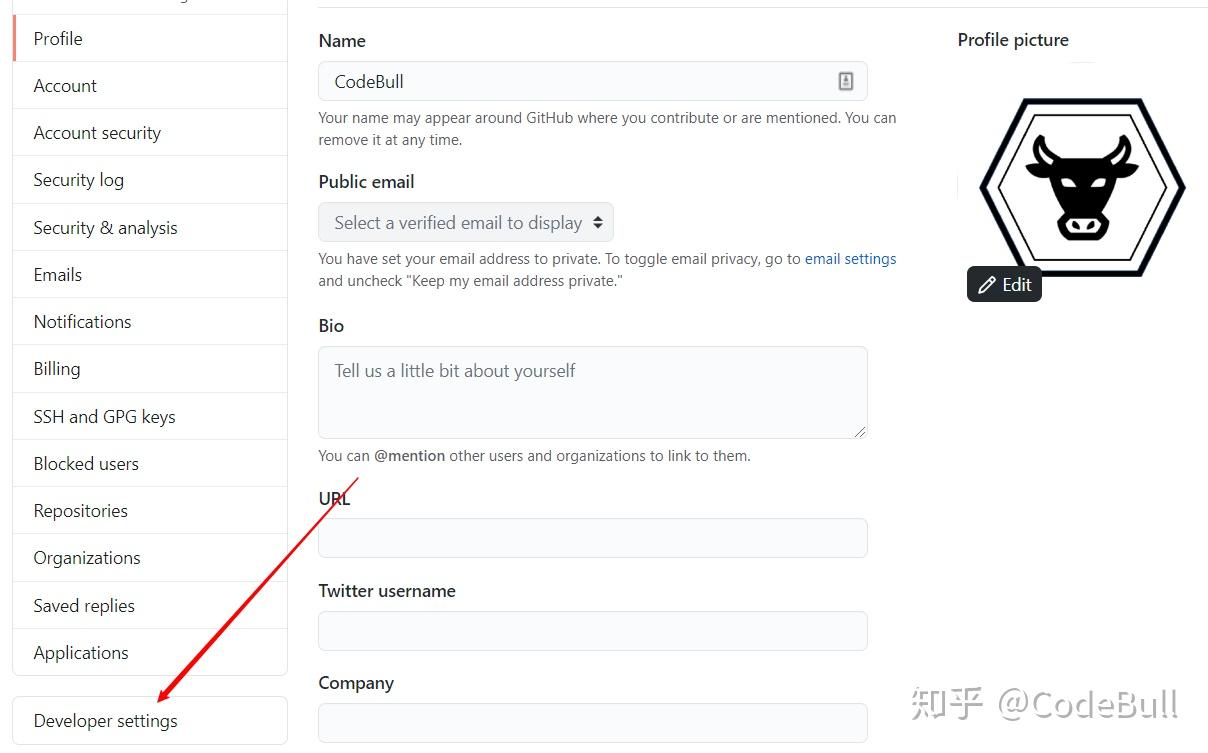Open the Profile settings section
1208x753 pixels.
[x=57, y=38]
